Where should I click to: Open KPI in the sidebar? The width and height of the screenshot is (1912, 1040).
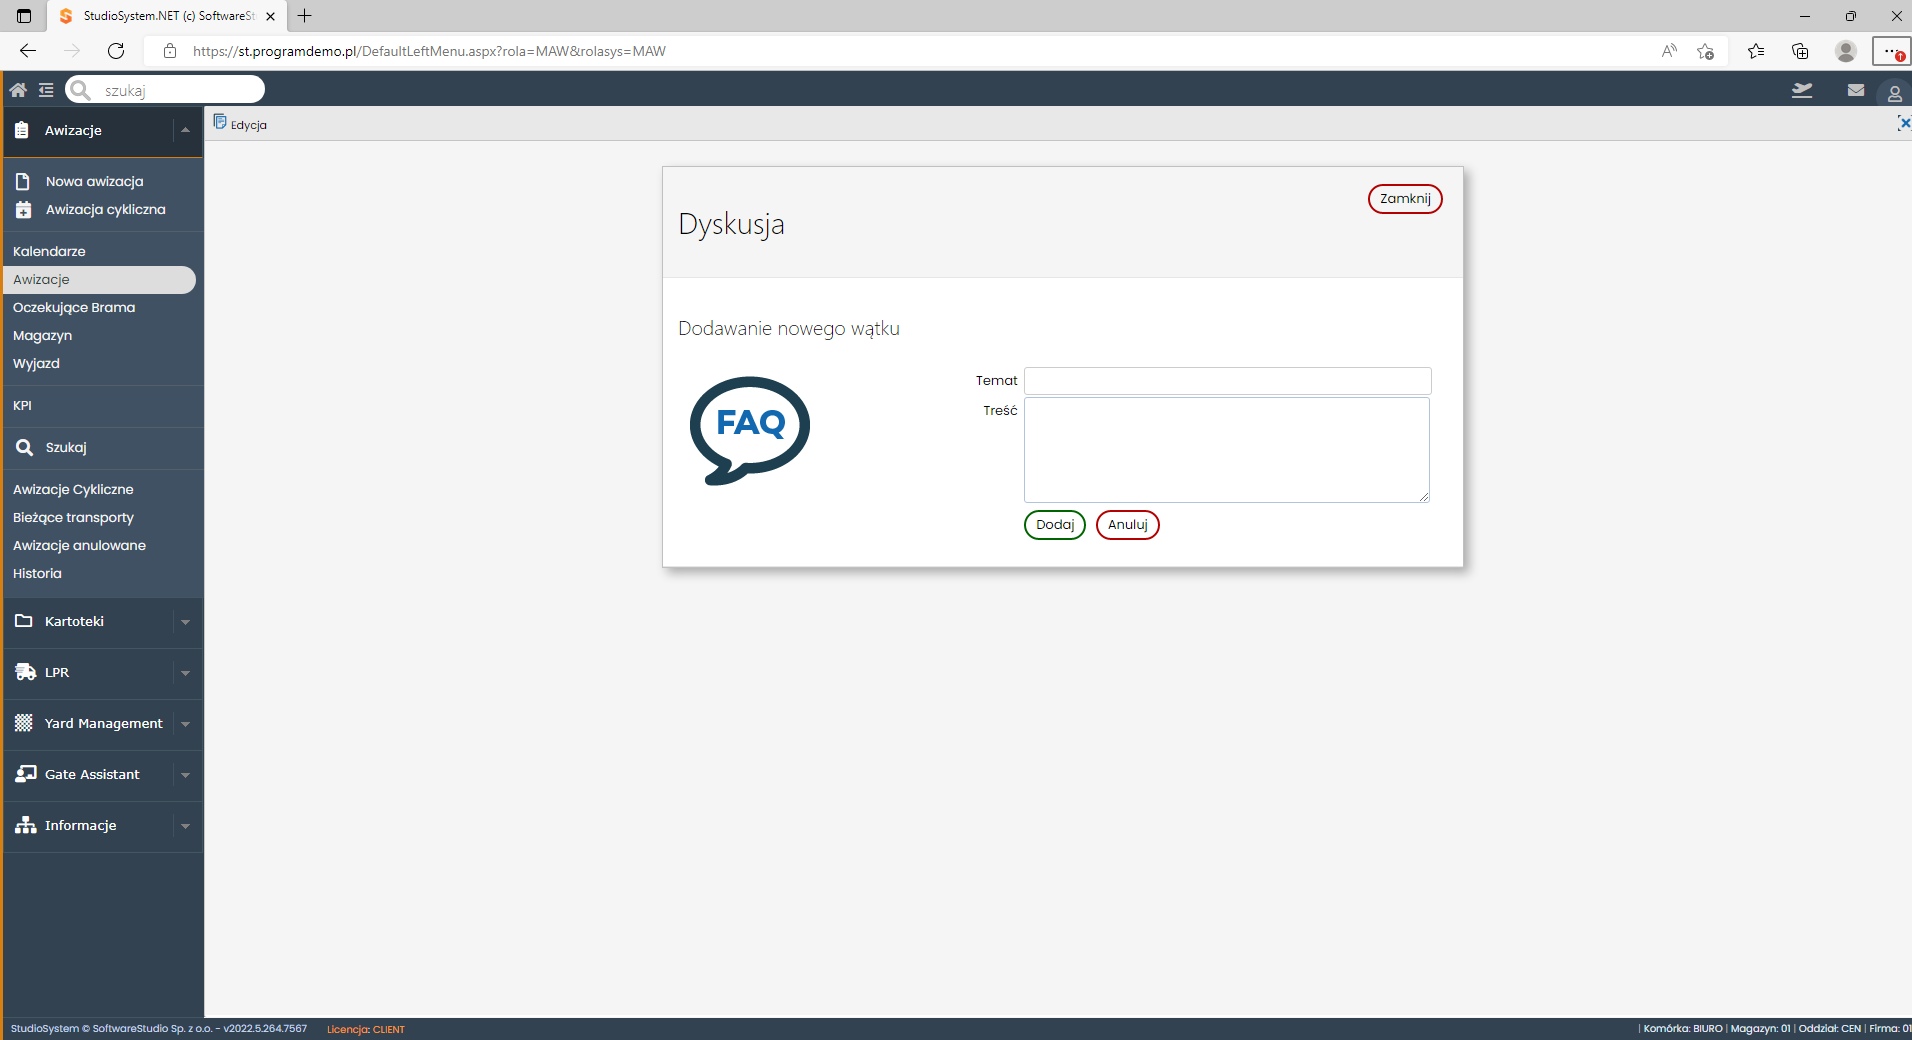pos(22,405)
